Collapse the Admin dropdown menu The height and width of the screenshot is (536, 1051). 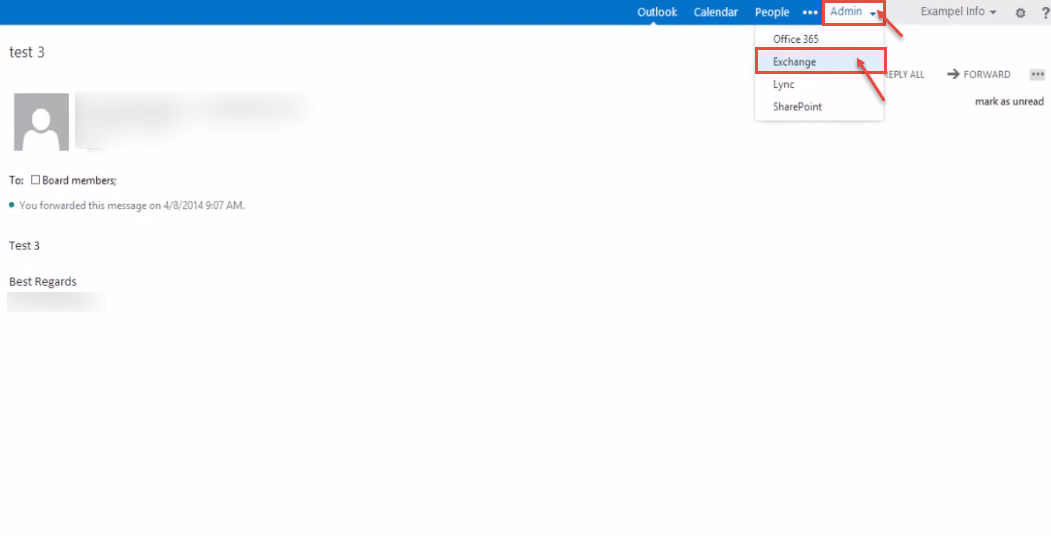pyautogui.click(x=853, y=12)
